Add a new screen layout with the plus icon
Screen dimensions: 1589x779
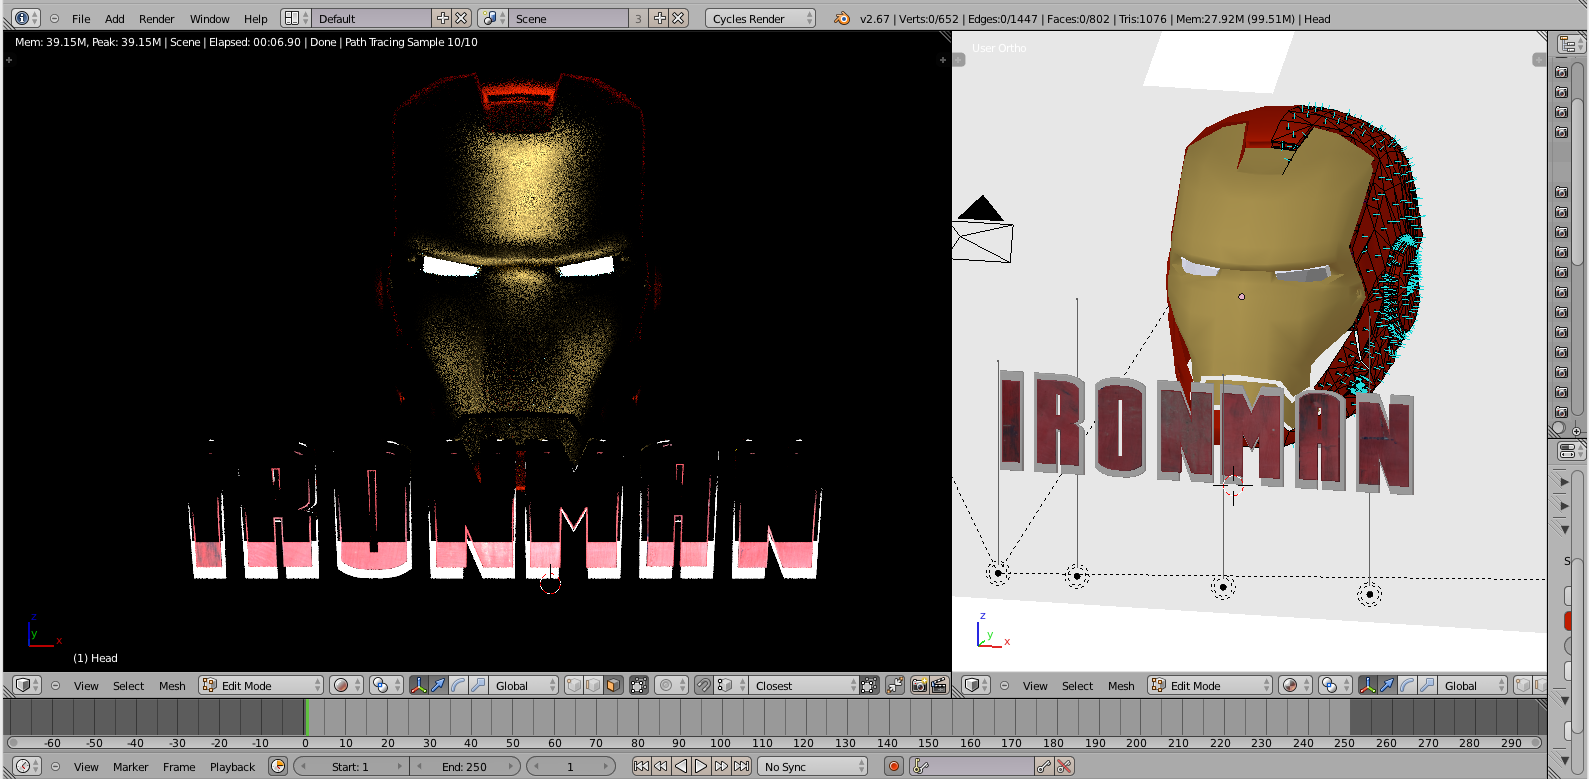443,19
